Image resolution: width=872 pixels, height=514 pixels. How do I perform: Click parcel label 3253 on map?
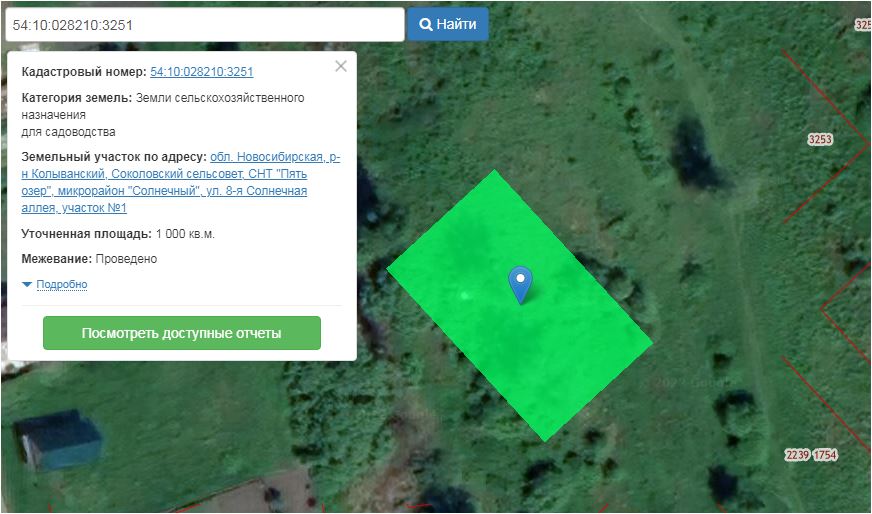[x=820, y=139]
